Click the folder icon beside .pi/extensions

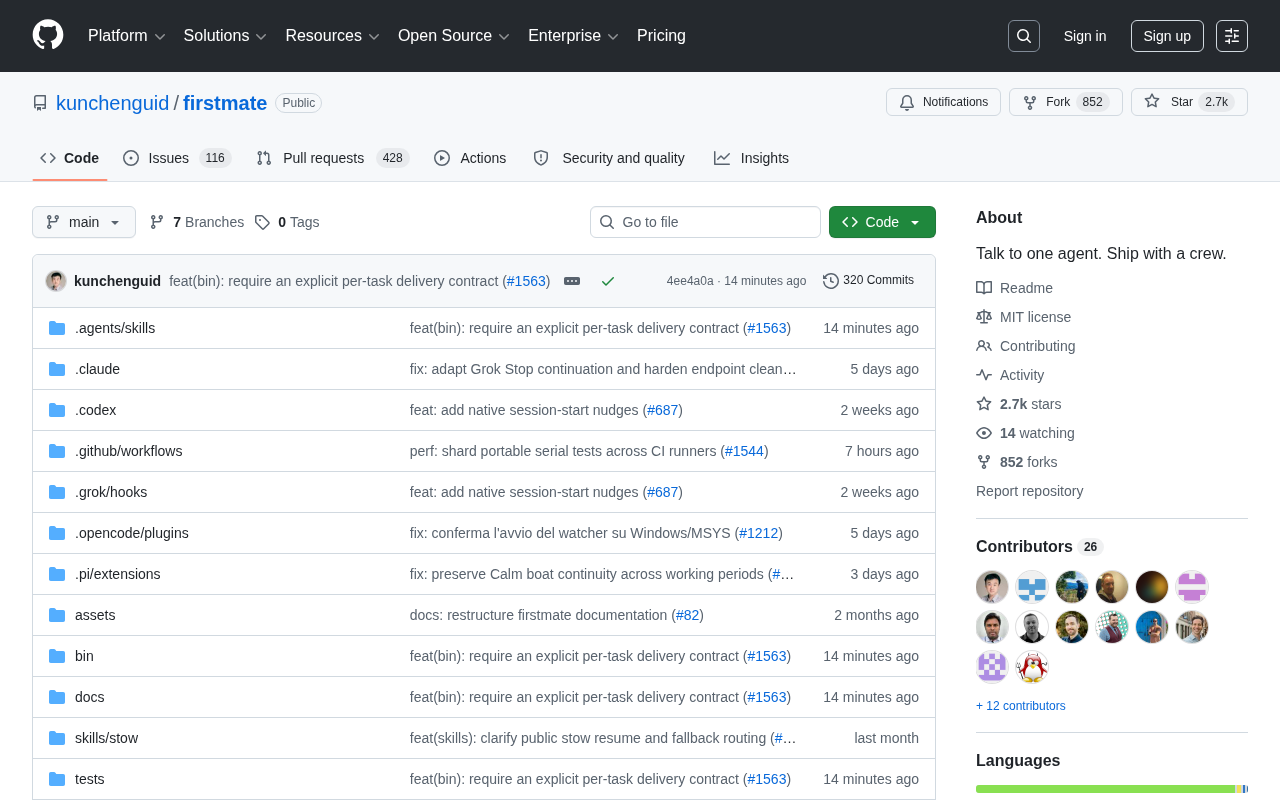tap(57, 574)
